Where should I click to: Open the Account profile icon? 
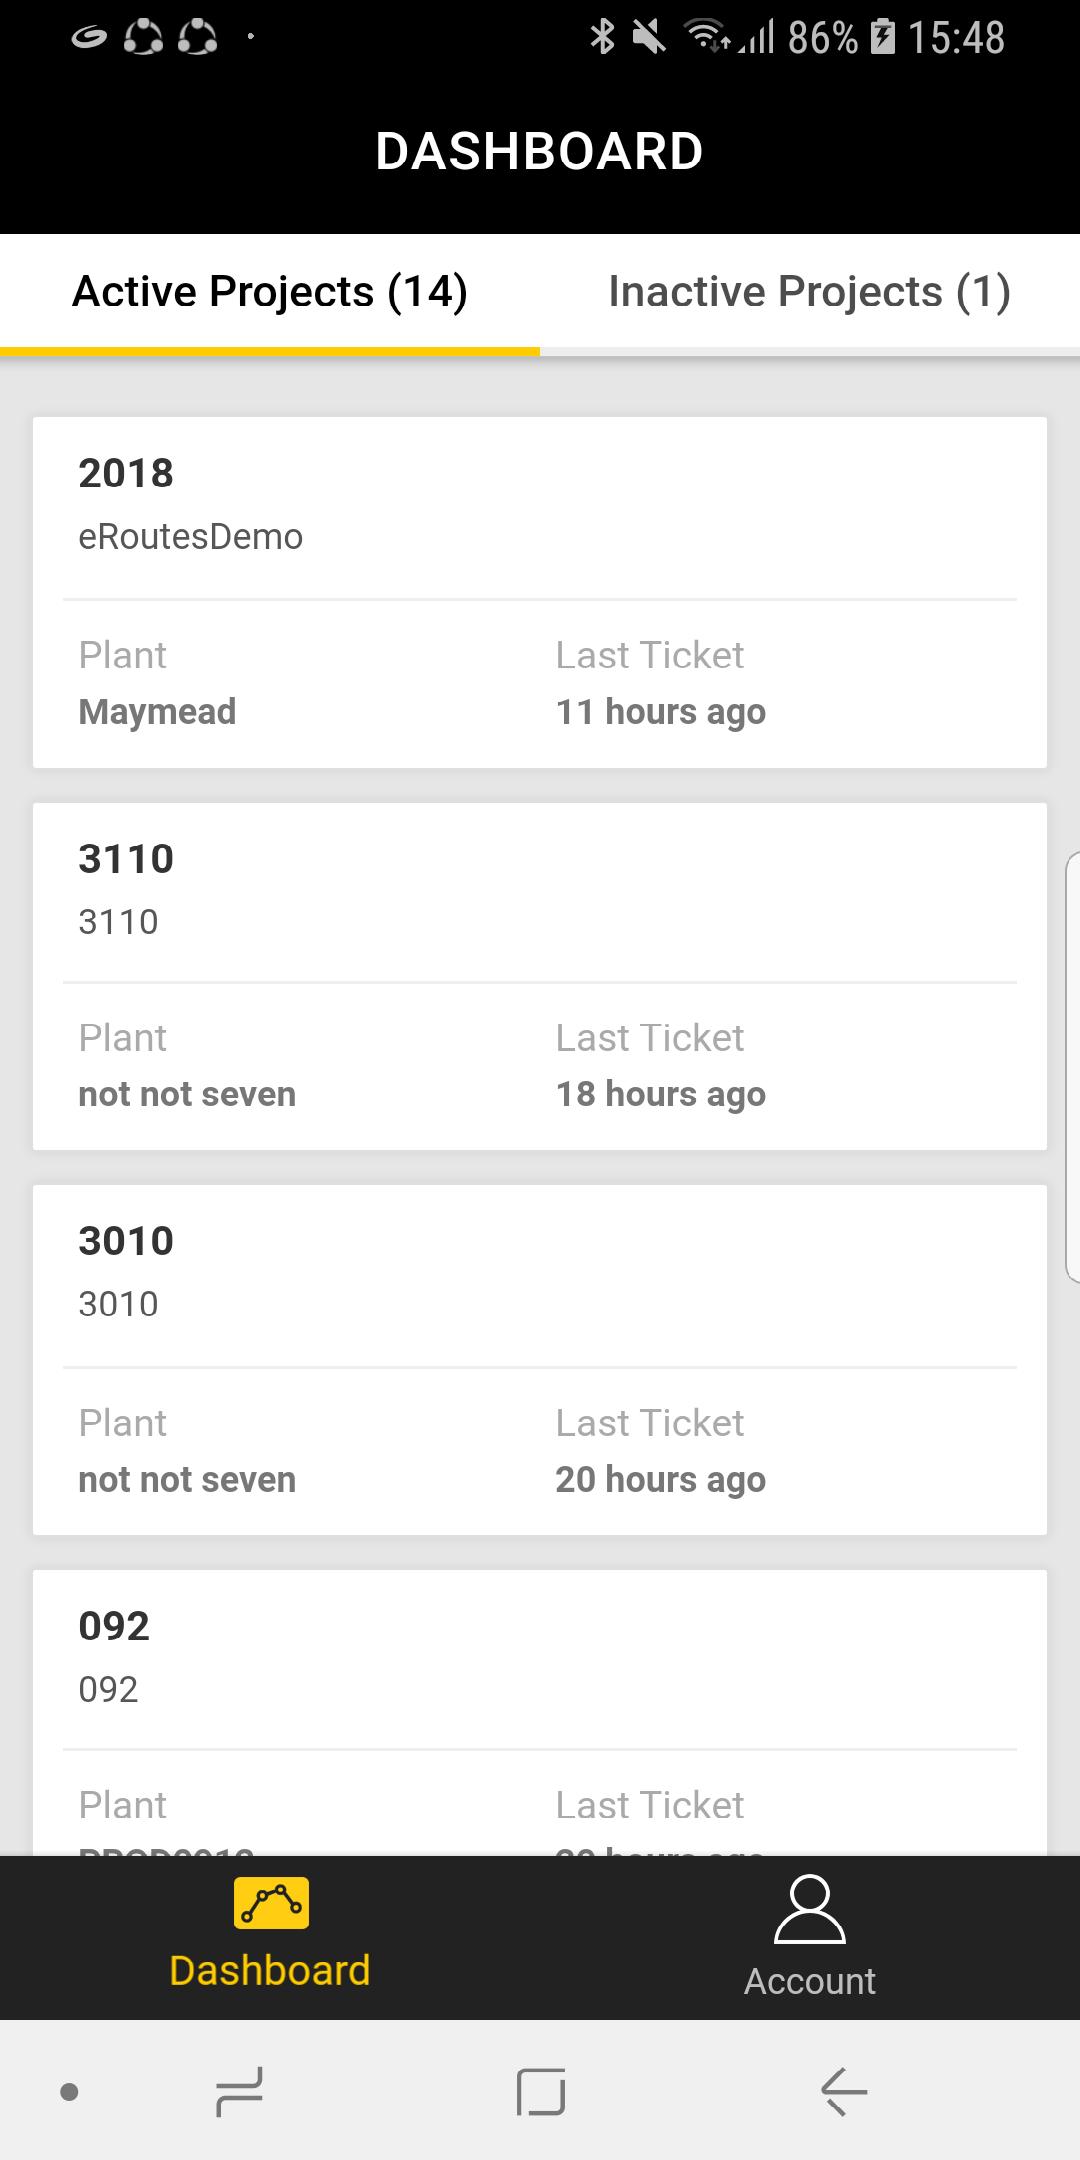click(810, 1909)
